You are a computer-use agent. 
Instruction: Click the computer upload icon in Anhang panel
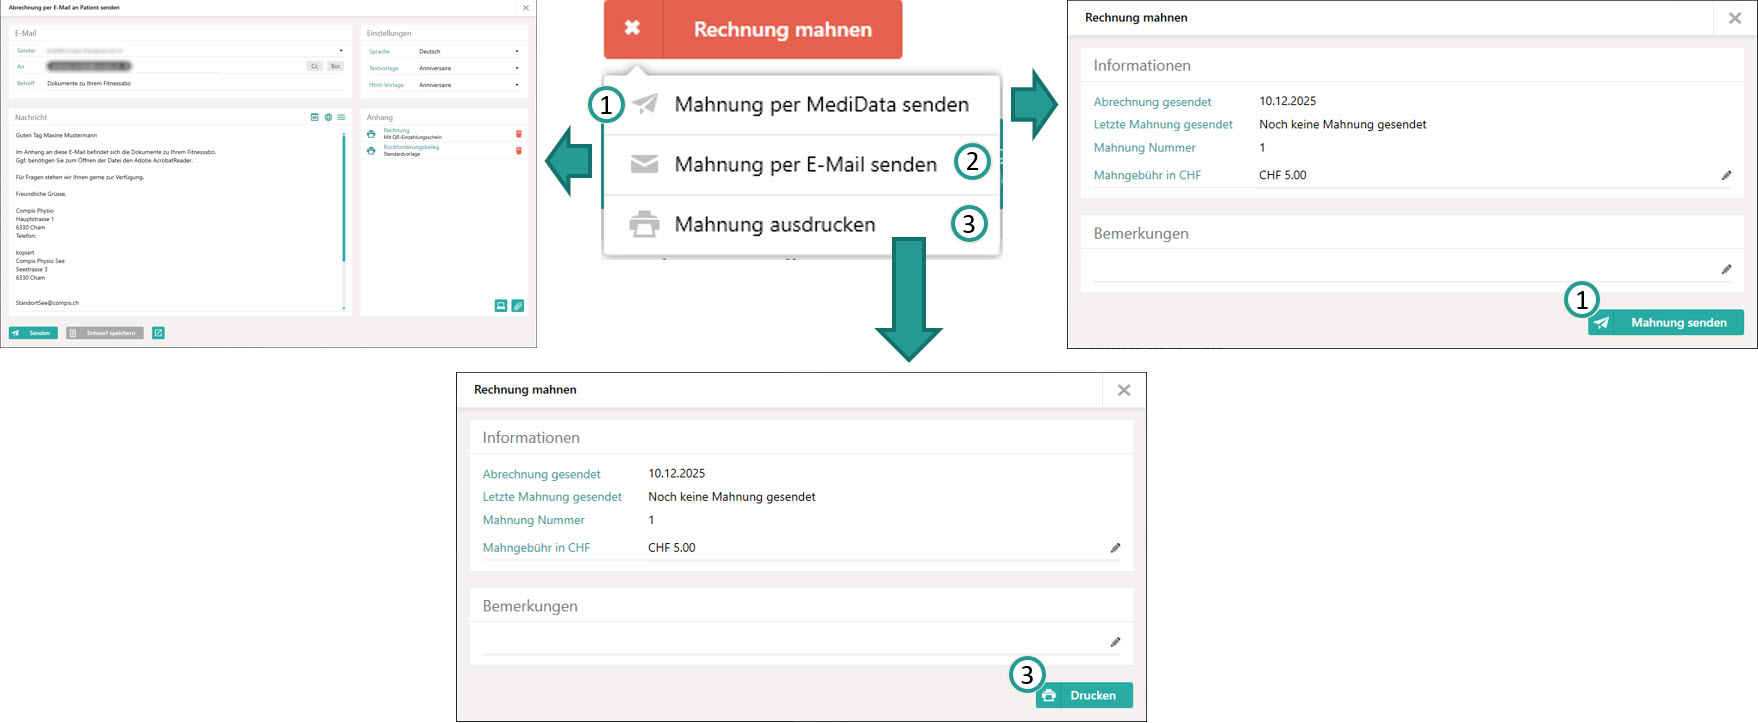(501, 306)
